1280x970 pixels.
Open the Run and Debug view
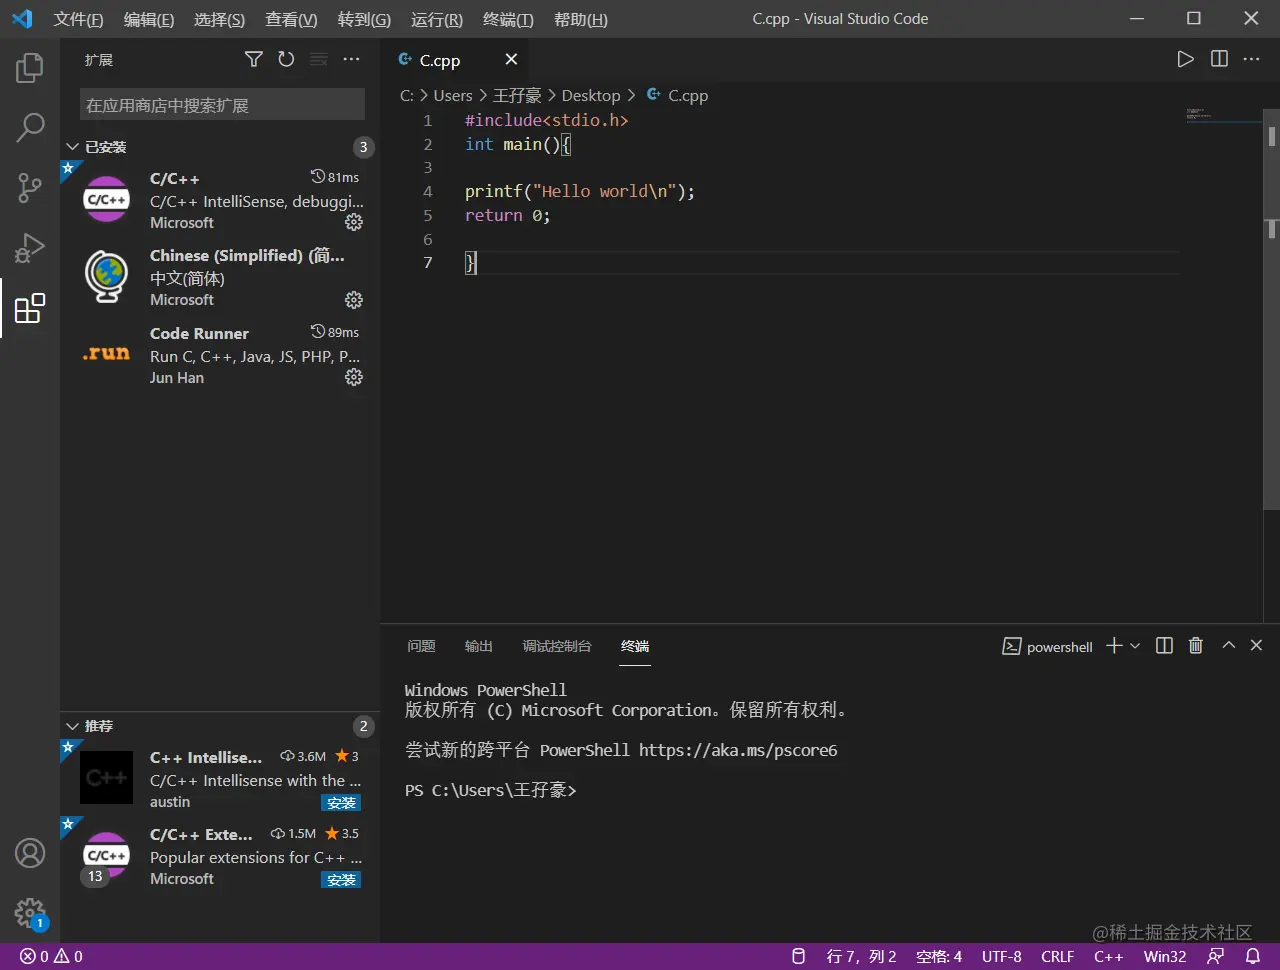click(x=30, y=247)
